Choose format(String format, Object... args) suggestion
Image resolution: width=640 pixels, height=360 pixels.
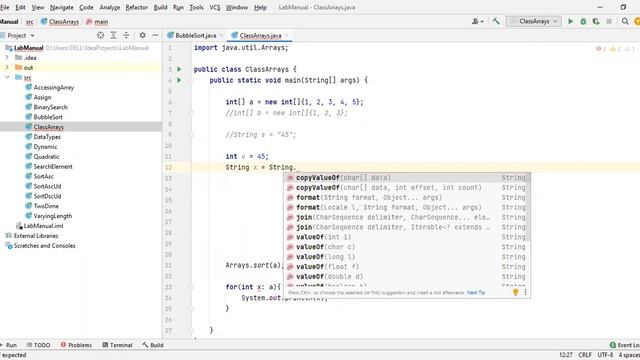405,198
